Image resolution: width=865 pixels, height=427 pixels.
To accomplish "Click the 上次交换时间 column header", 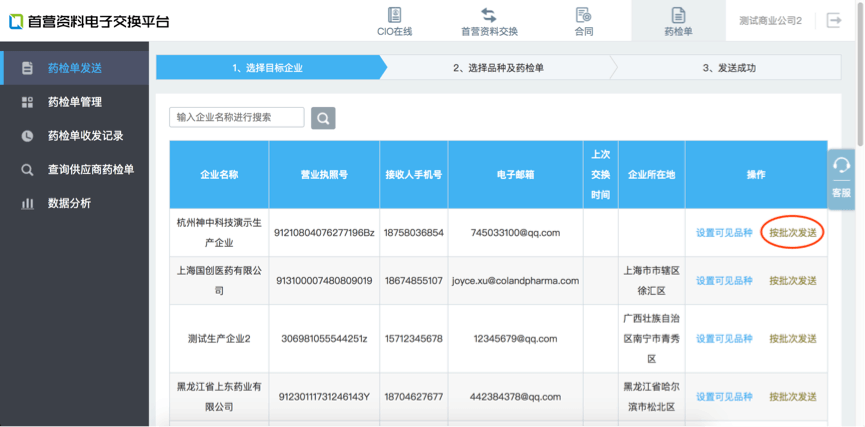I will click(x=601, y=175).
